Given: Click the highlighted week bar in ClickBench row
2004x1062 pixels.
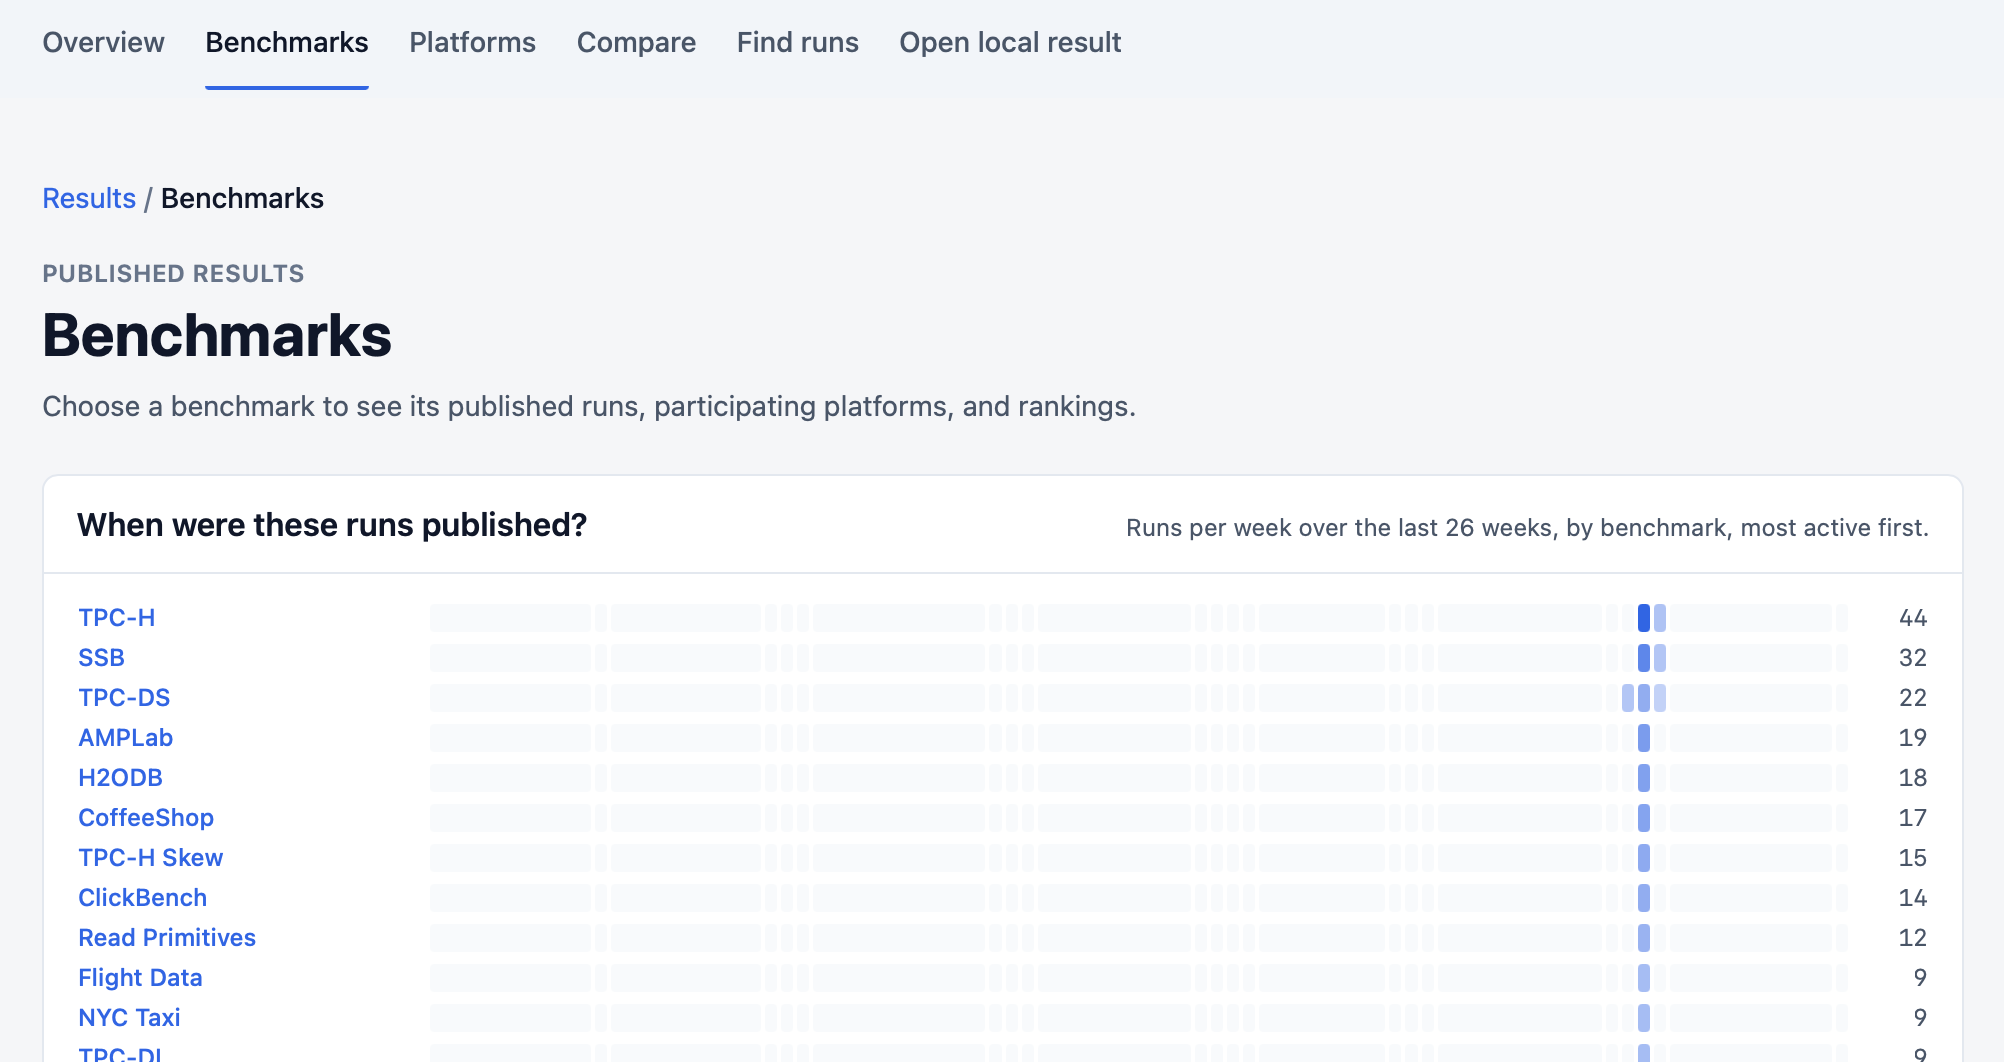Looking at the screenshot, I should tap(1644, 898).
